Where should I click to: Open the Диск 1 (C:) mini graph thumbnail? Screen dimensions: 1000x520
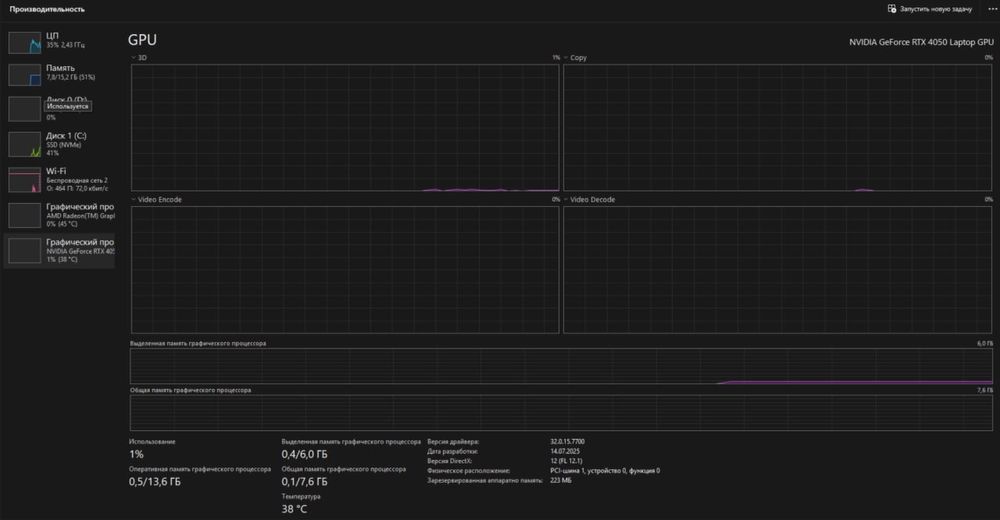tap(25, 144)
